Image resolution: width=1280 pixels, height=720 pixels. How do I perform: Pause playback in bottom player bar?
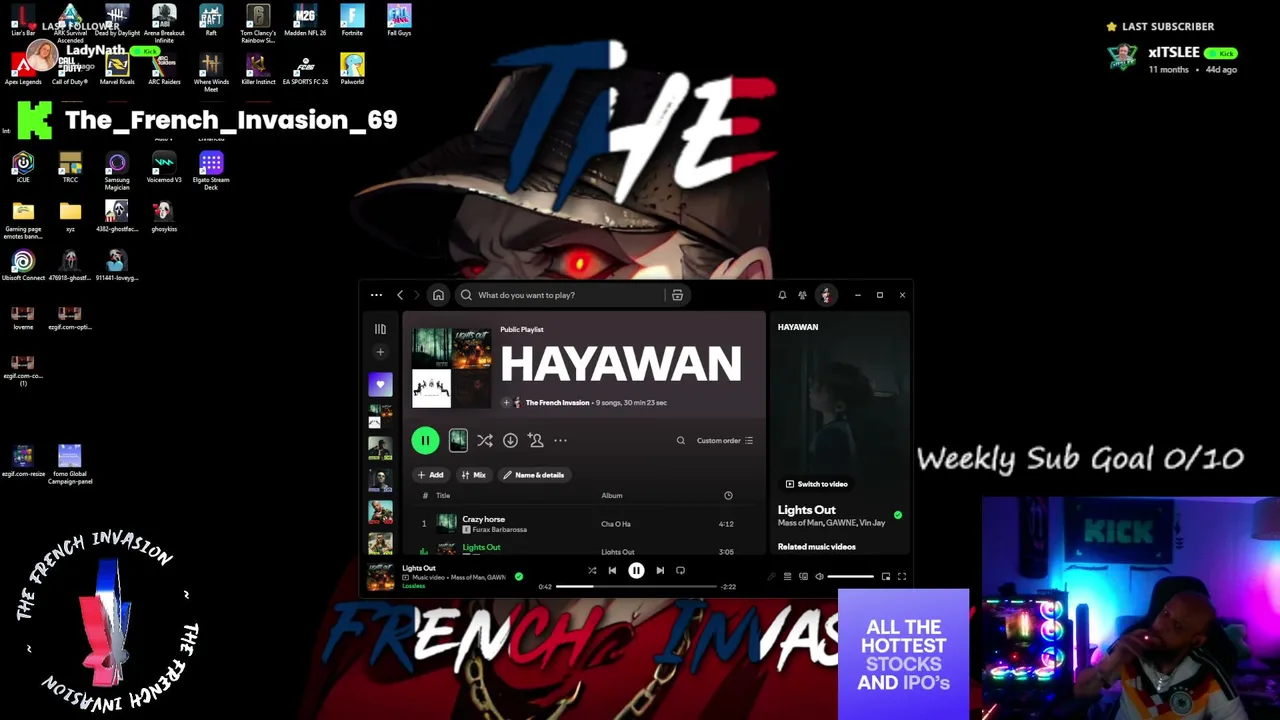636,570
